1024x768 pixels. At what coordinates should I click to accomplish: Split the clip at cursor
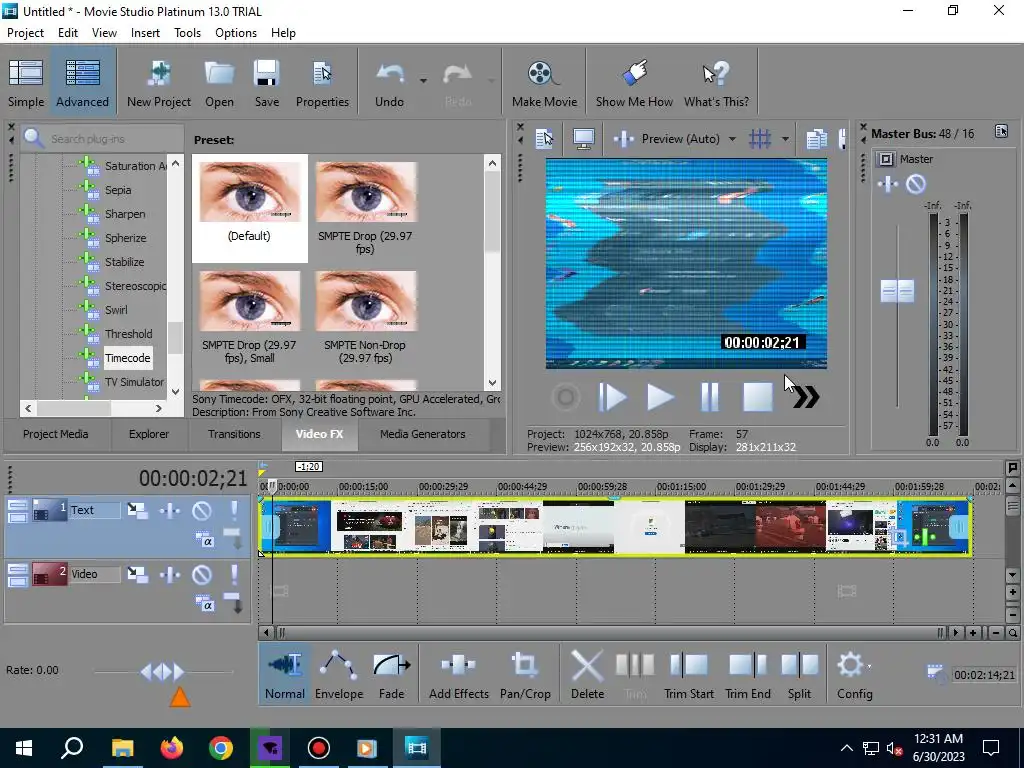pos(799,675)
